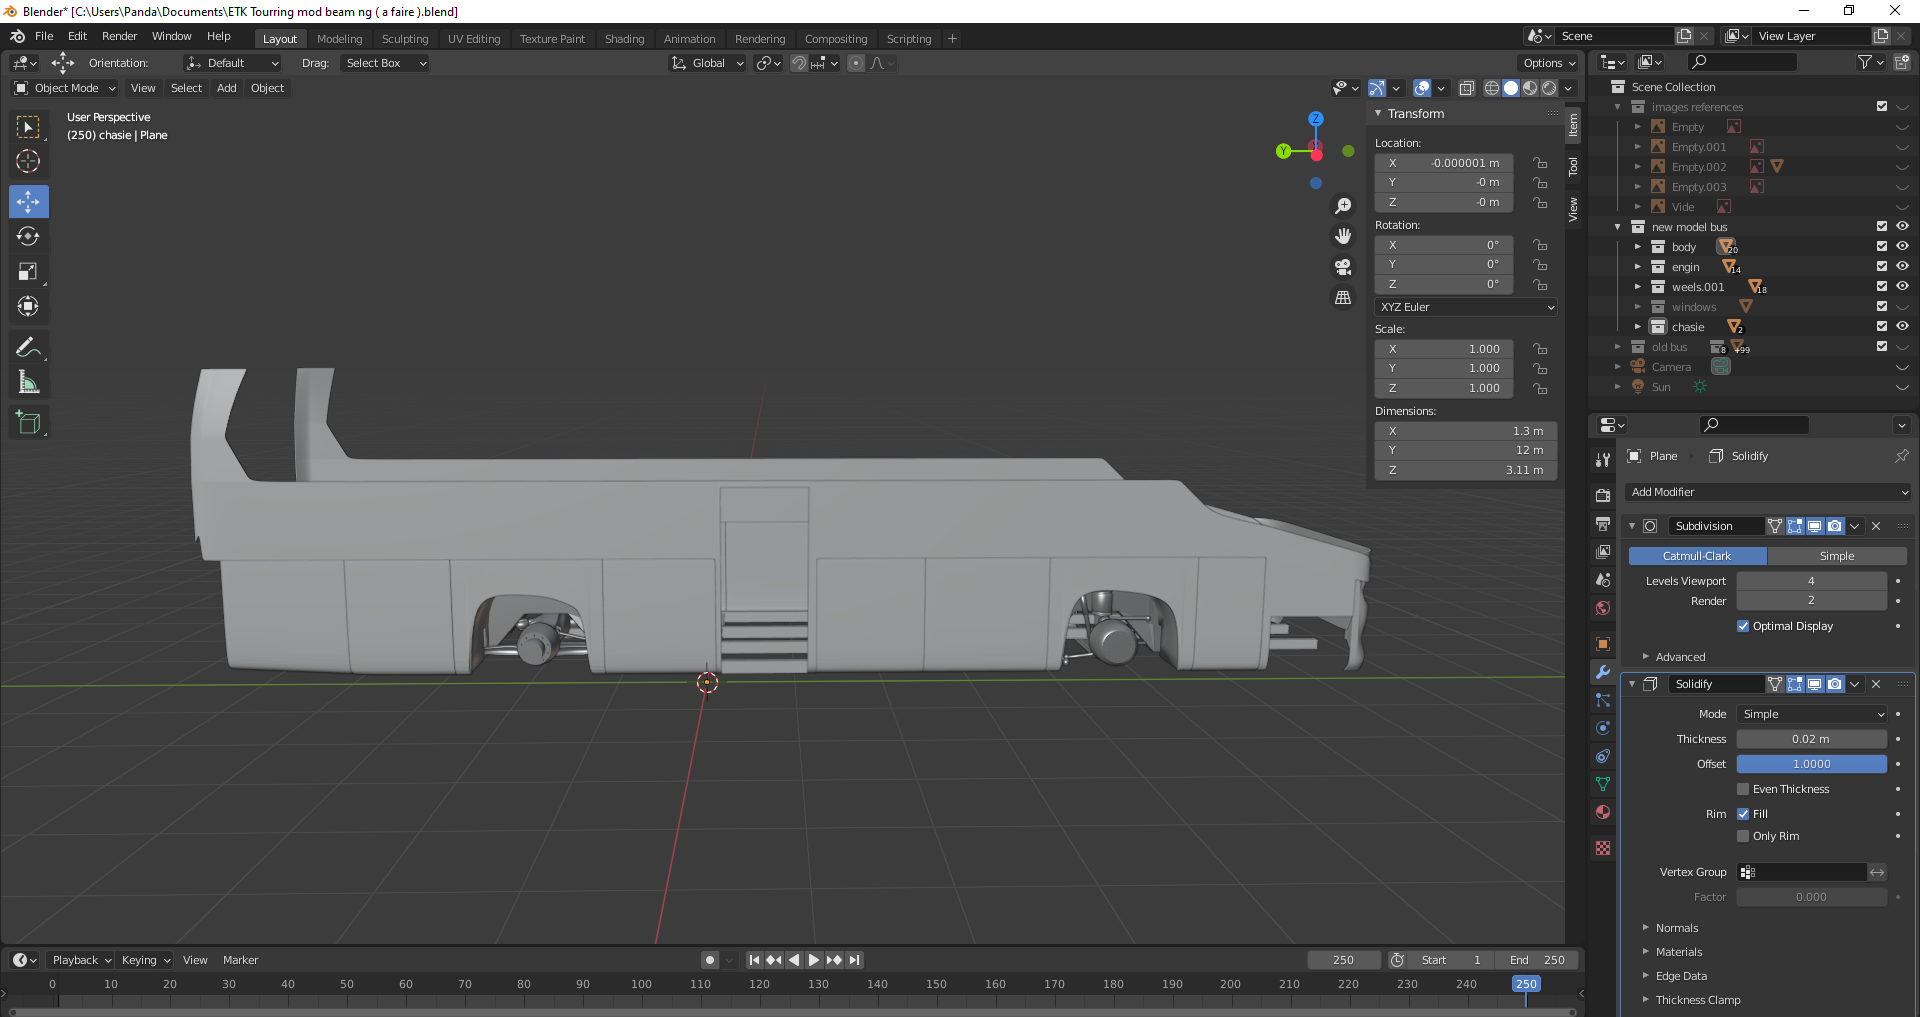Switch to the Shading workspace tab
1920x1017 pixels.
click(624, 39)
